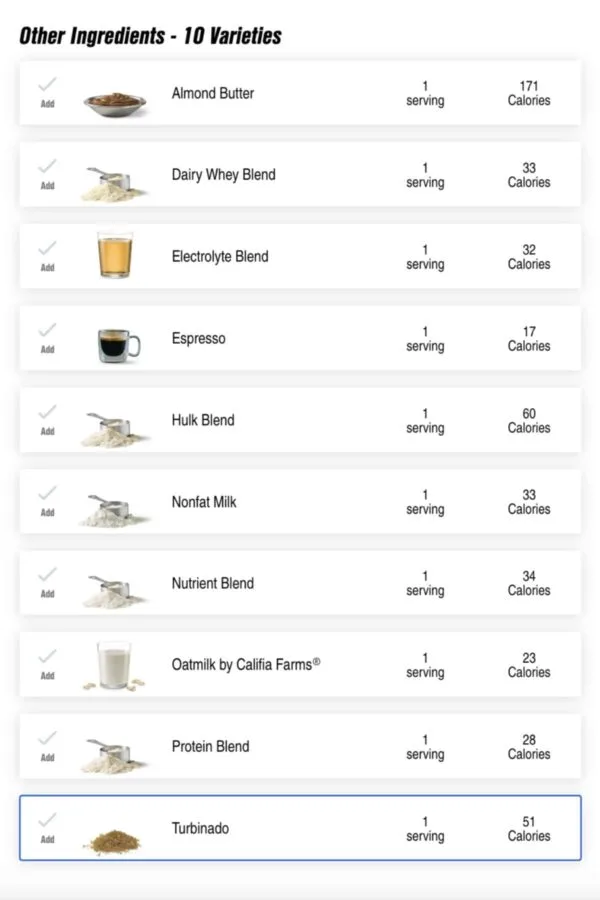Viewport: 600px width, 900px height.
Task: Click the Oatmilk glass image
Action: pyautogui.click(x=114, y=665)
